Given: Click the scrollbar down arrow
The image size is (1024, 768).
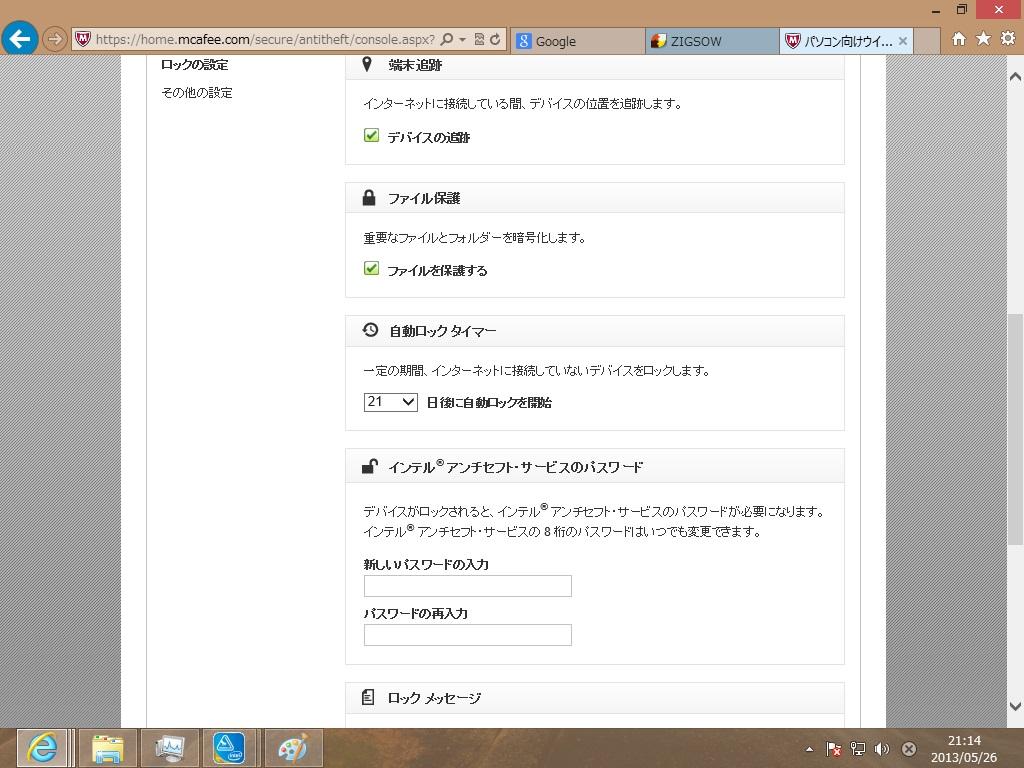Looking at the screenshot, I should click(x=1015, y=706).
